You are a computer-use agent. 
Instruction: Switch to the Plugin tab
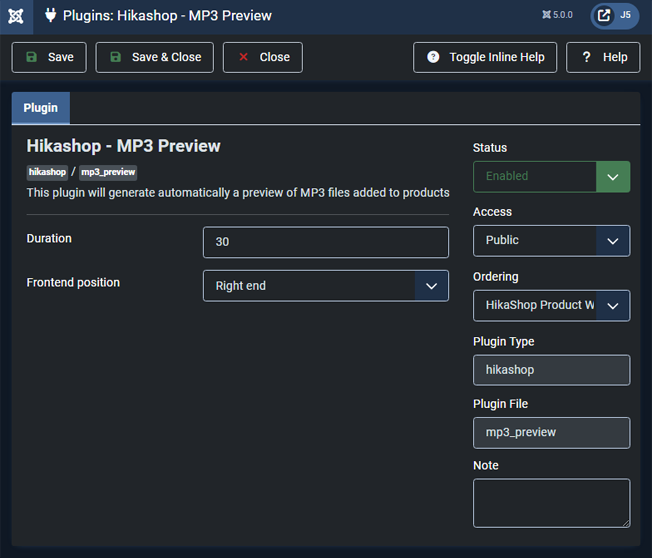[41, 108]
